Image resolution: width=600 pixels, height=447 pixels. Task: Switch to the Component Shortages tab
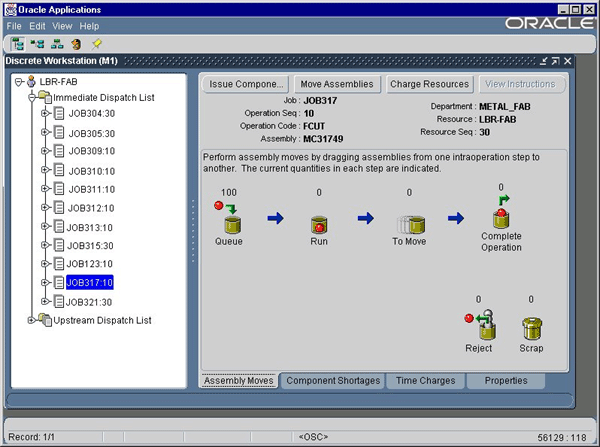pyautogui.click(x=333, y=381)
